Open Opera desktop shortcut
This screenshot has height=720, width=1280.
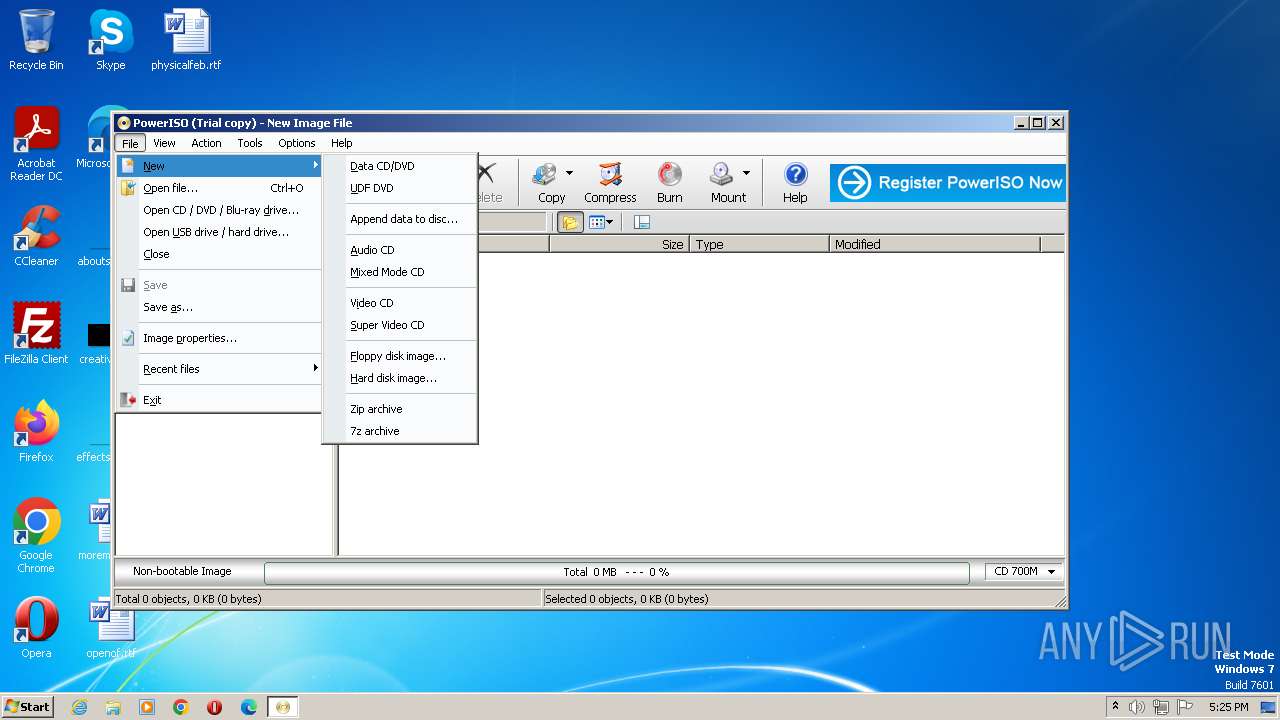pyautogui.click(x=36, y=628)
